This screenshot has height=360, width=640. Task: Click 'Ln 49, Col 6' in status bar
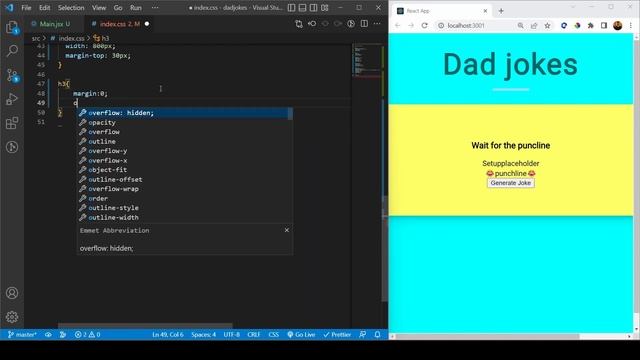coord(168,335)
